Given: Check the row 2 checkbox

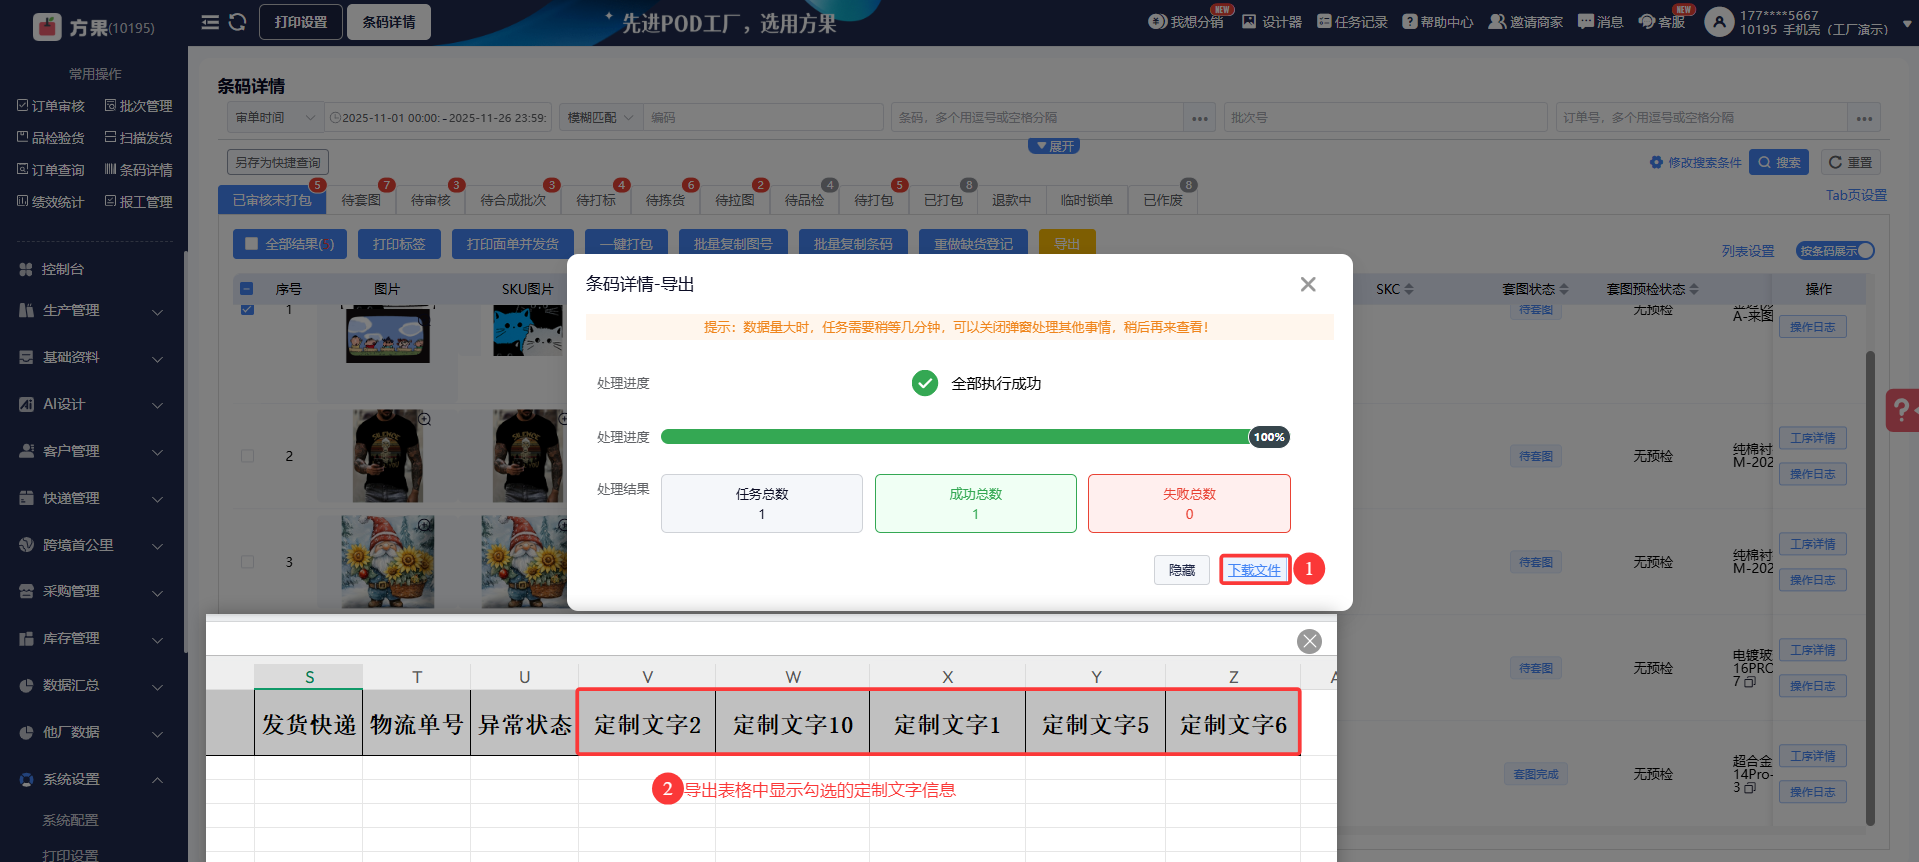Looking at the screenshot, I should 247,456.
